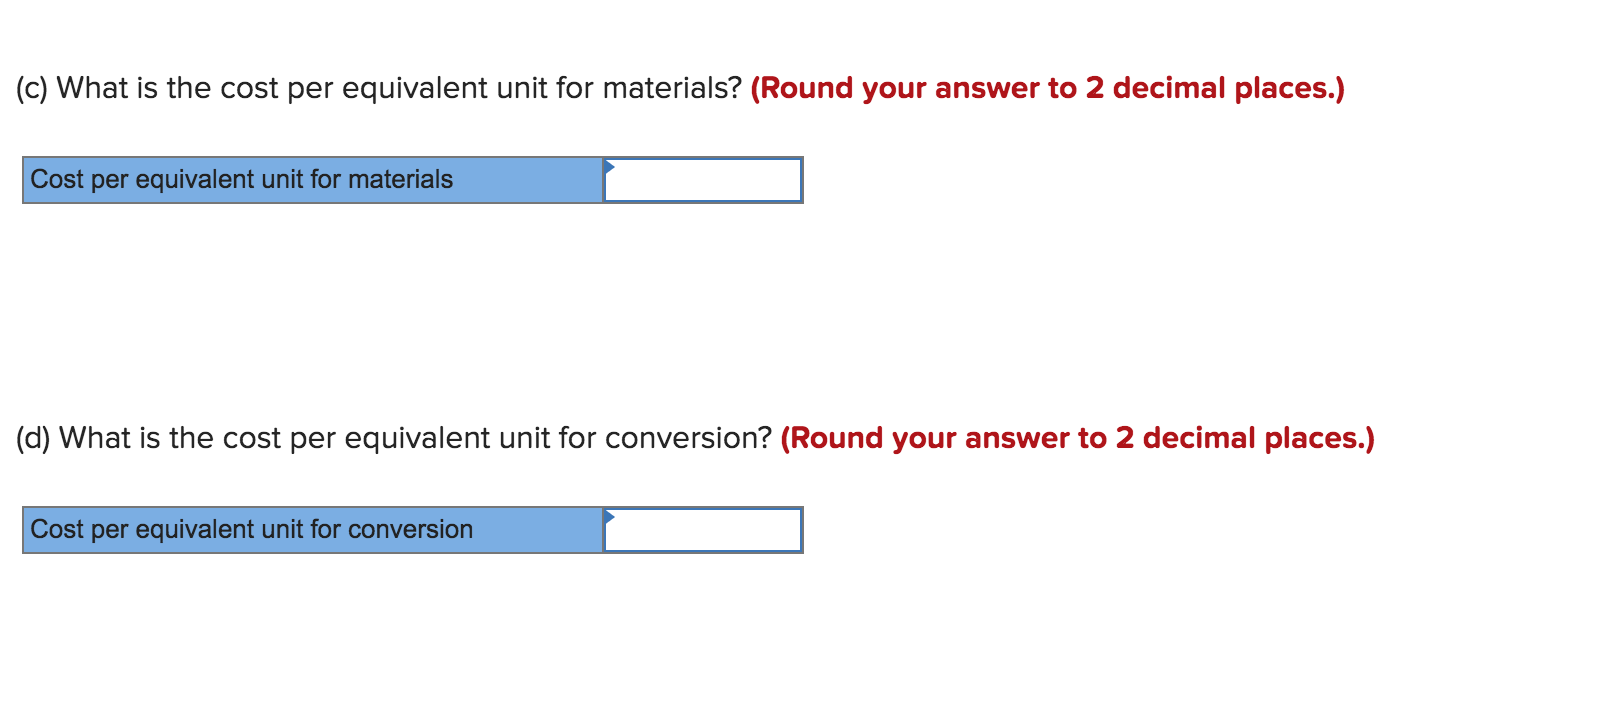
Task: Click the '(c)' question marker text
Action: click(x=30, y=88)
